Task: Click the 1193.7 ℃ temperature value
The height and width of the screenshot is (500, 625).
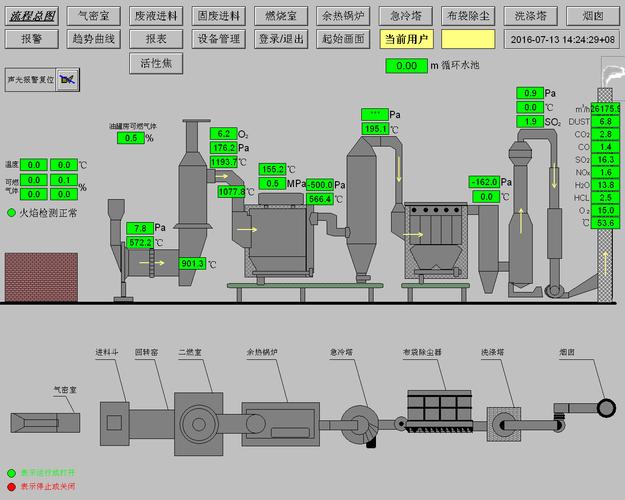Action: tap(224, 162)
